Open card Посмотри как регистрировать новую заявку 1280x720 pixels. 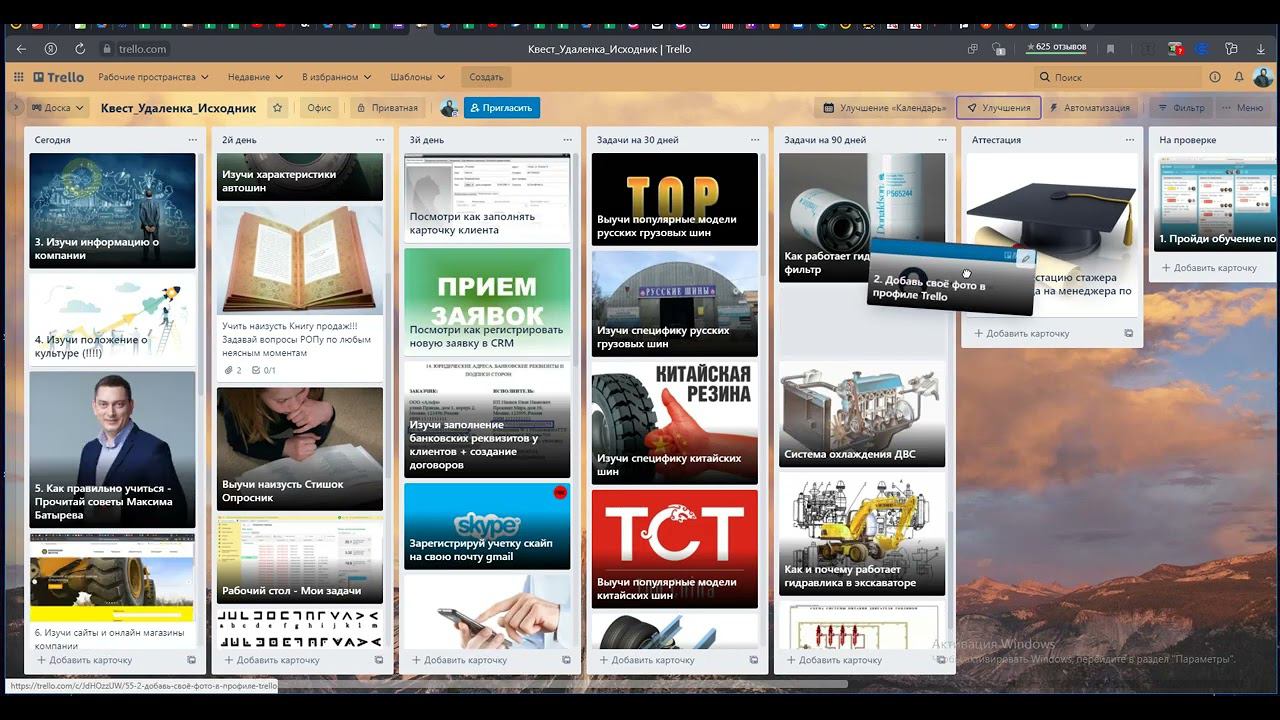(x=487, y=302)
